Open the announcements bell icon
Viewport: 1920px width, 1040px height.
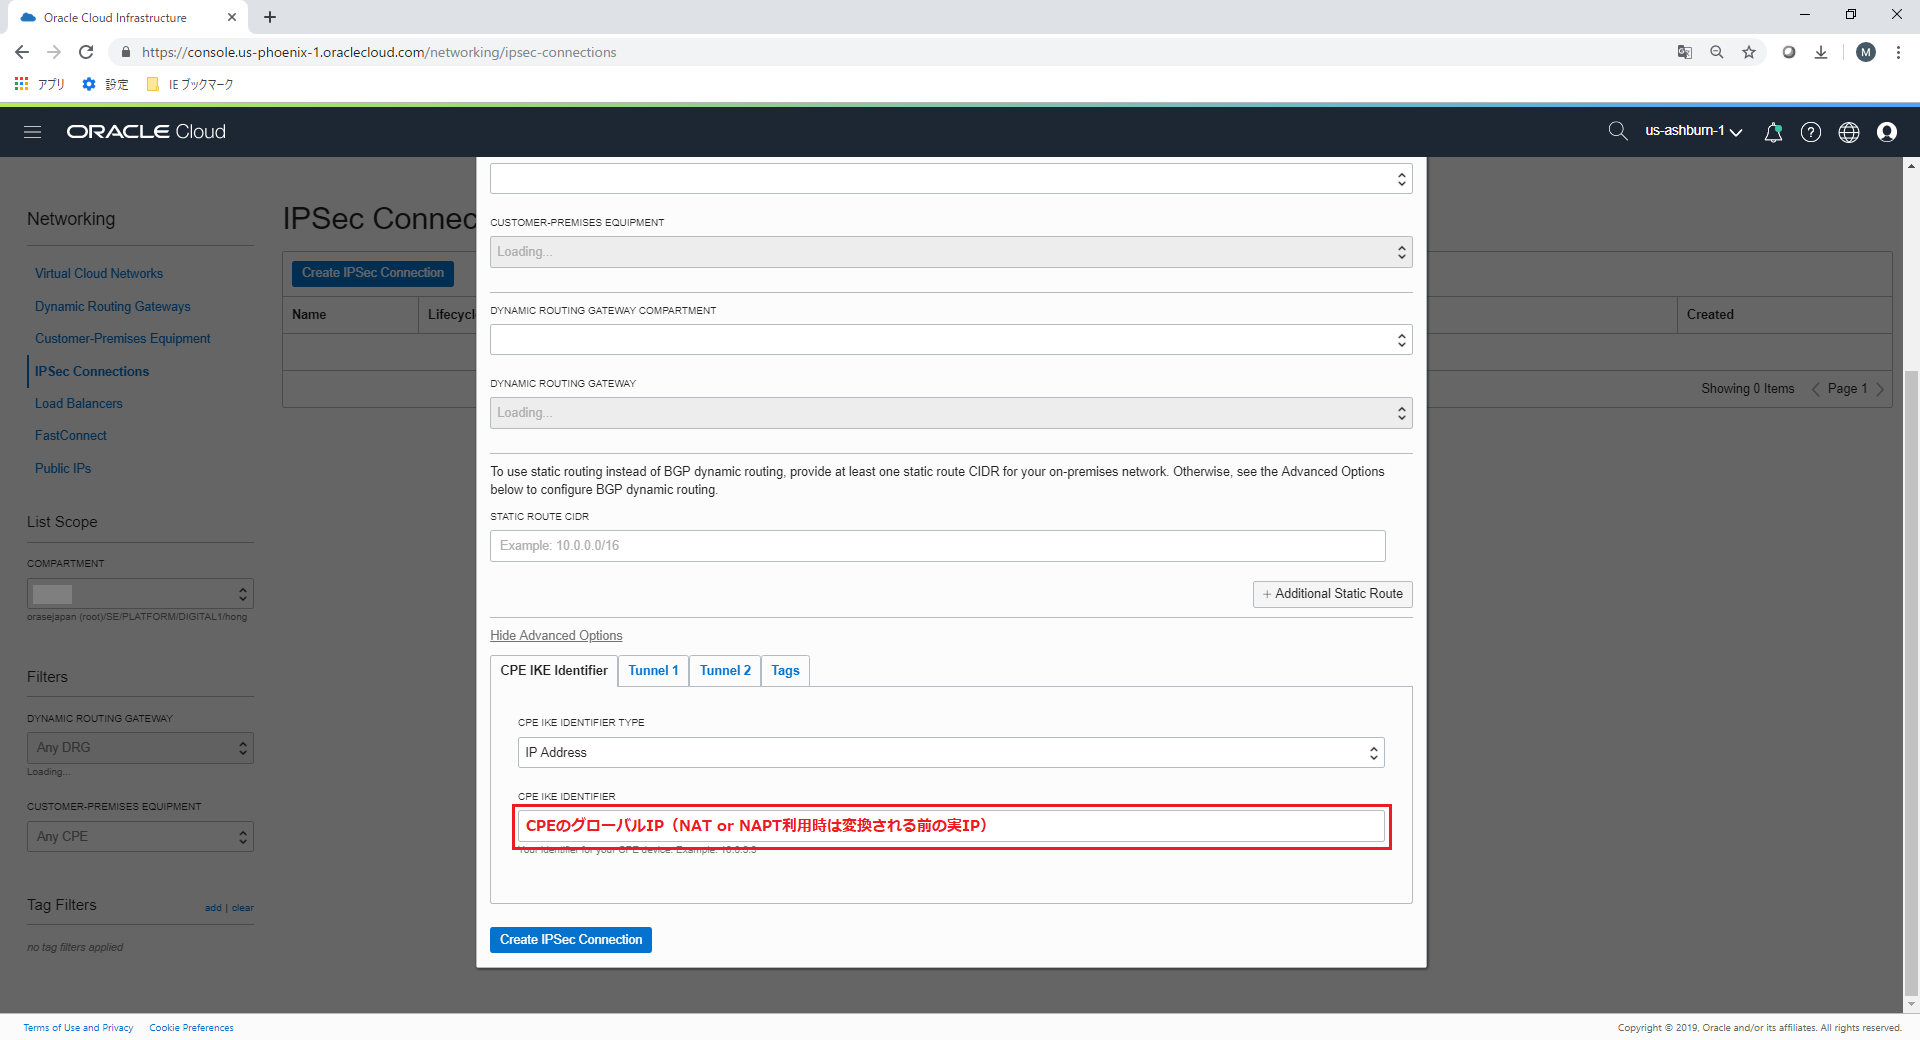coord(1773,132)
